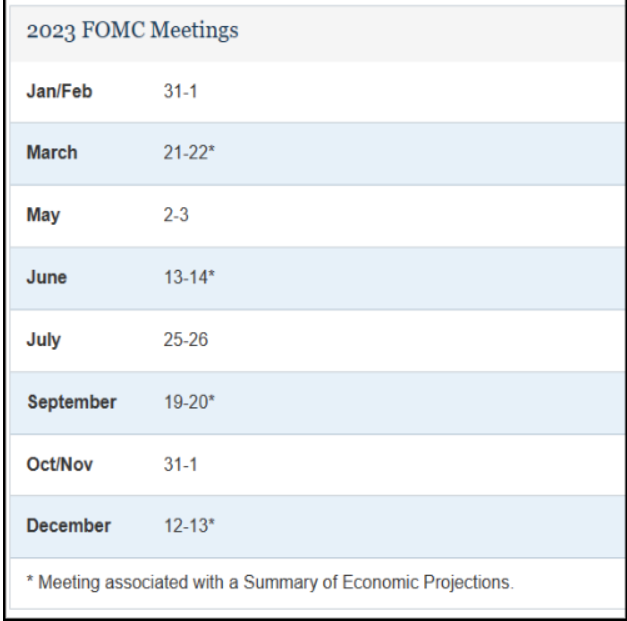Image resolution: width=627 pixels, height=621 pixels.
Task: Click the December 12-13* meeting dates
Action: point(187,526)
